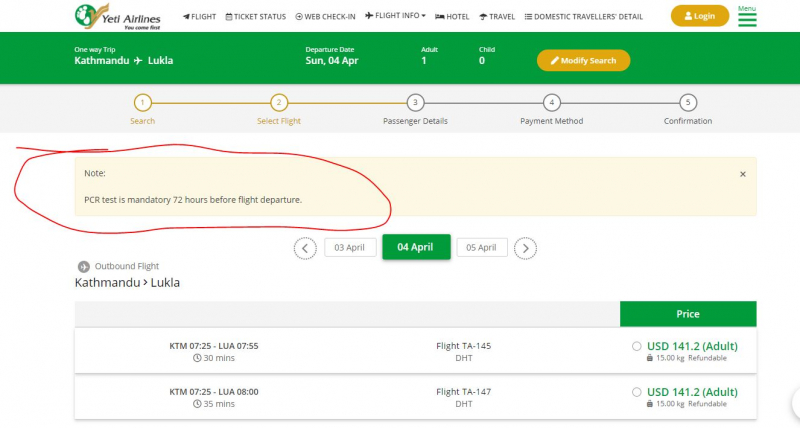Open Domestic Travellers' Detail link

(x=586, y=17)
